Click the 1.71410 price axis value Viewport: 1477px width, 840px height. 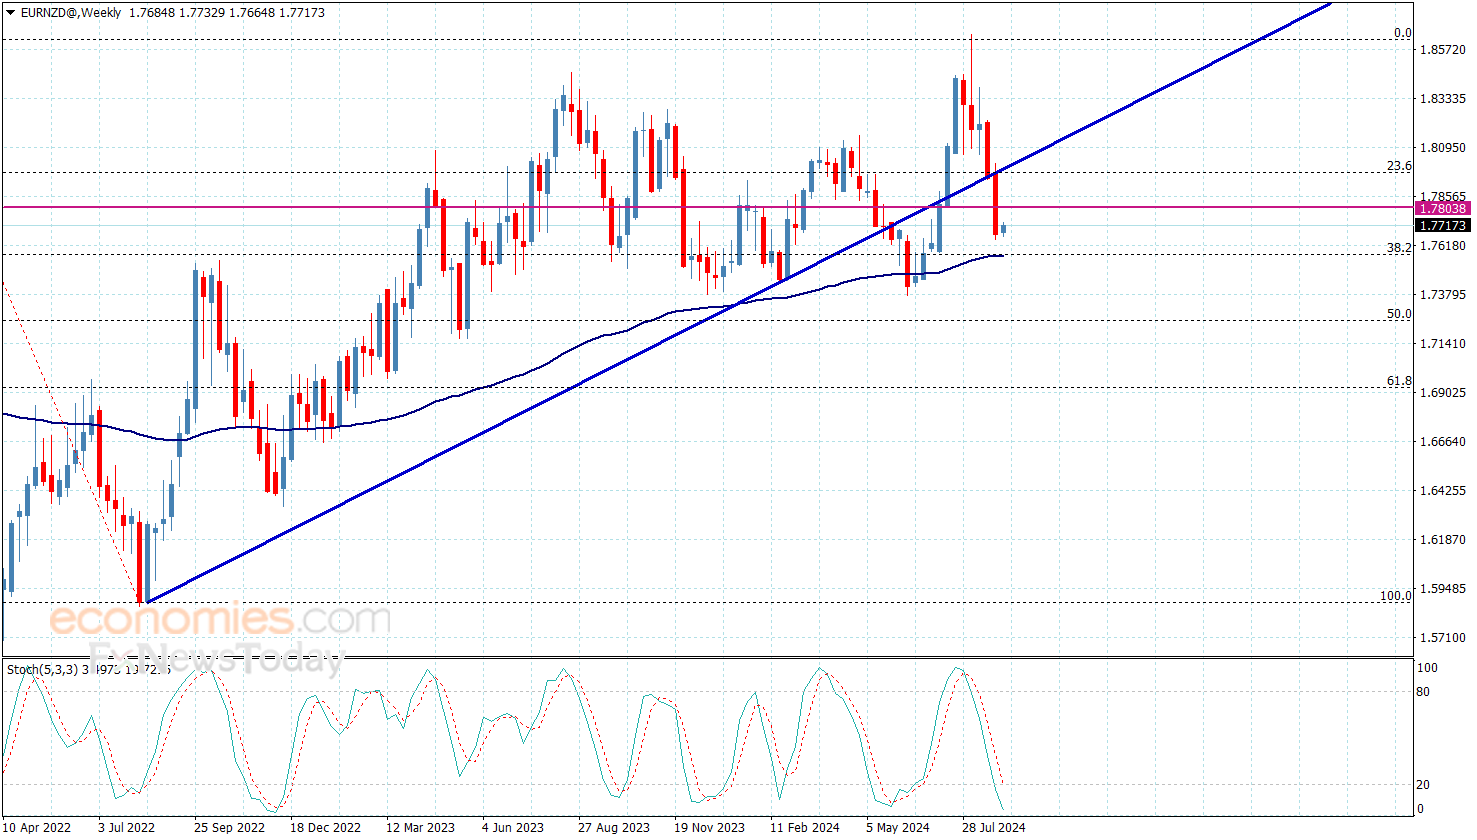pos(1443,344)
